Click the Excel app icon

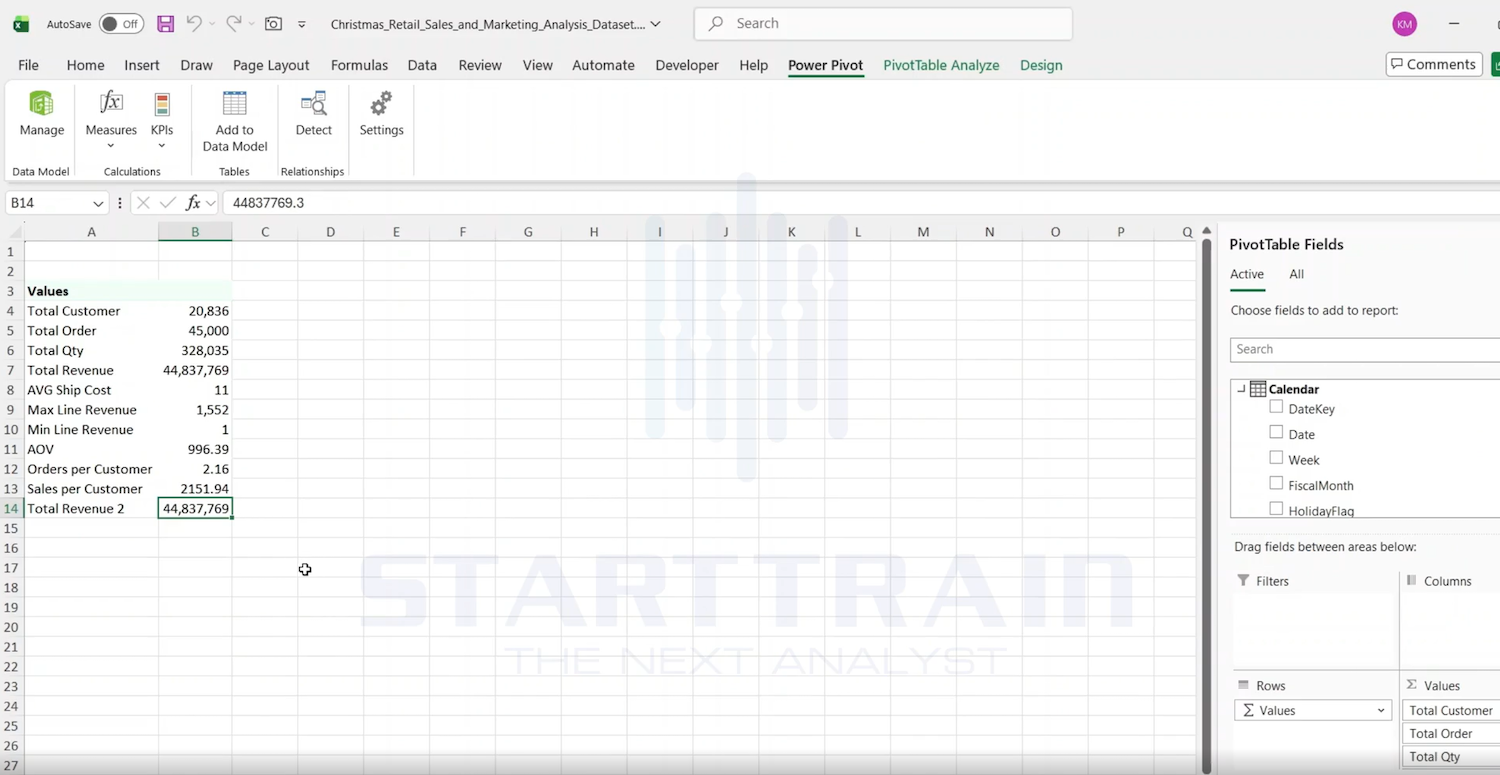click(21, 23)
